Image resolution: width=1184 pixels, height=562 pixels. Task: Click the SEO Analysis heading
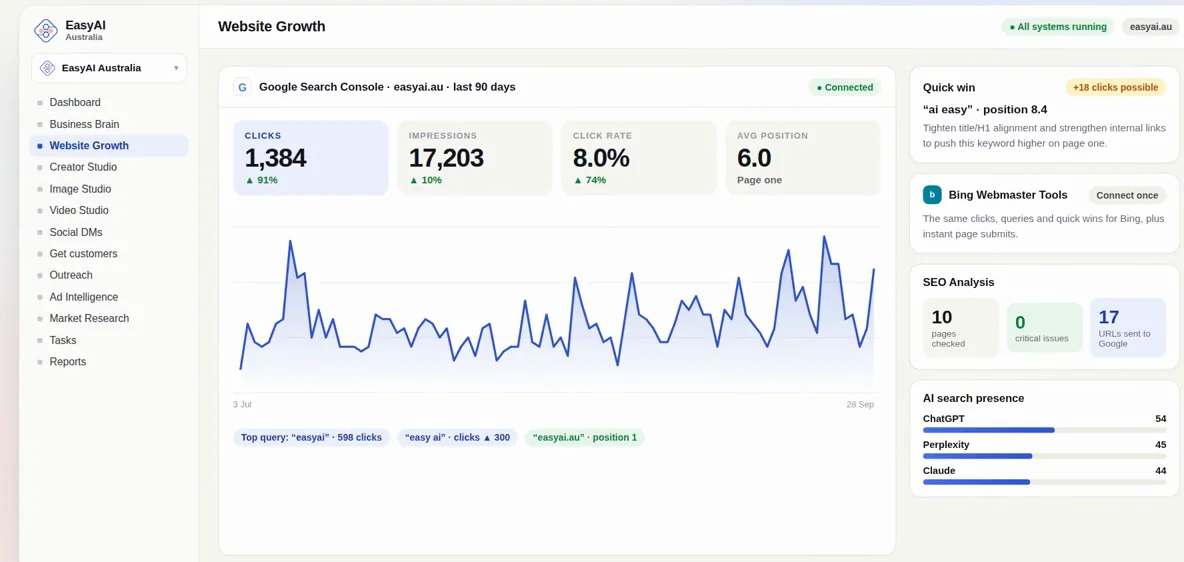click(958, 283)
